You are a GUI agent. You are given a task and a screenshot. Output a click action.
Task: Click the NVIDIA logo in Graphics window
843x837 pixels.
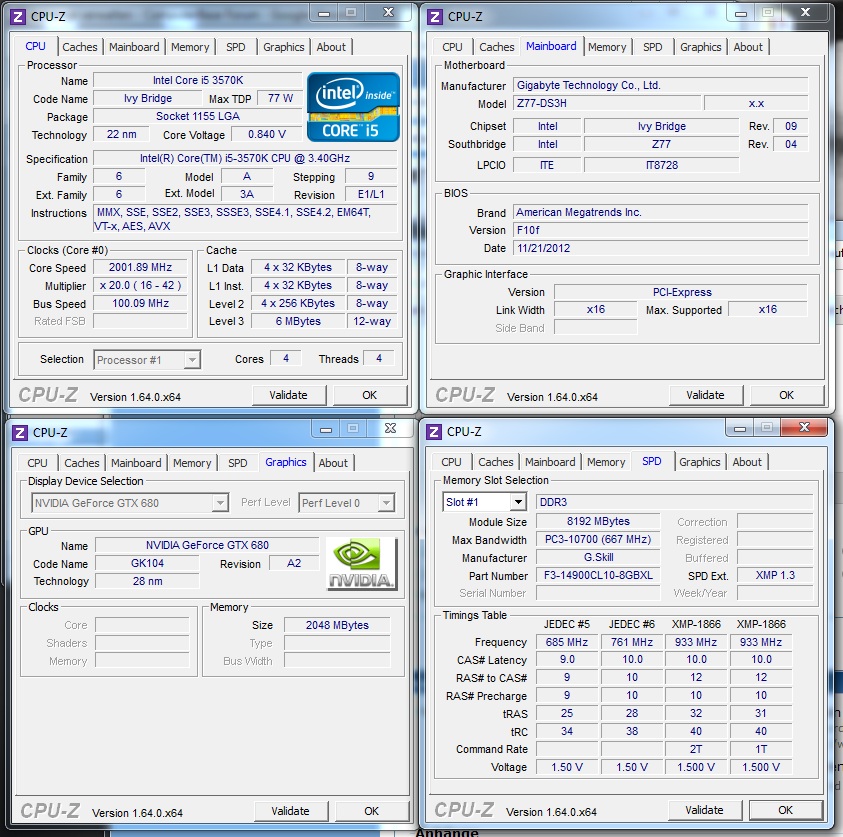pos(362,564)
